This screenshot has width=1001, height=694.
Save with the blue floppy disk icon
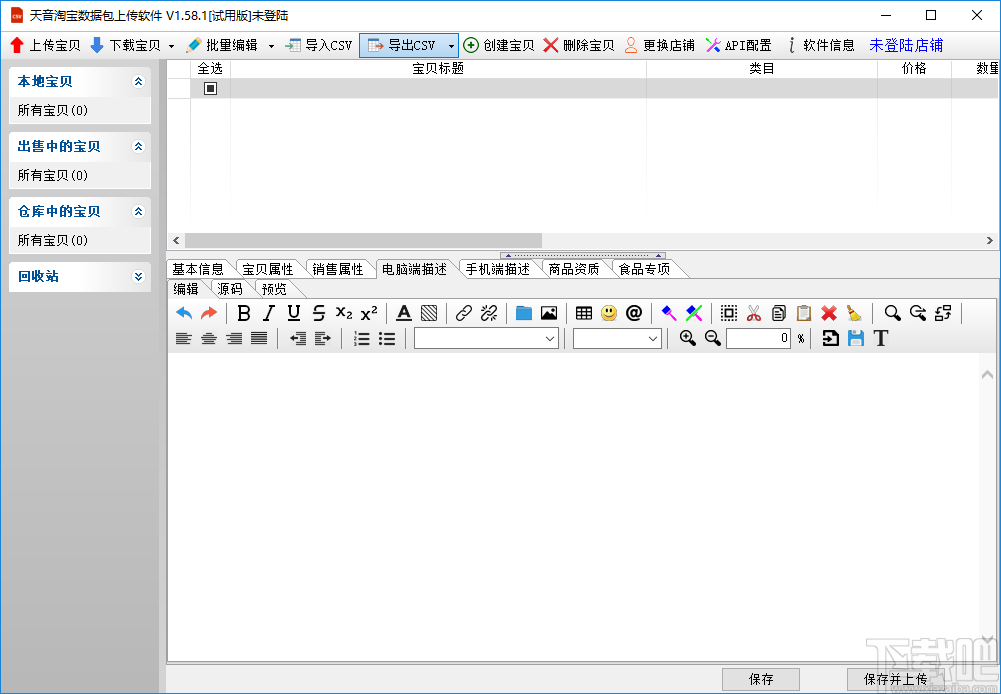pyautogui.click(x=855, y=338)
